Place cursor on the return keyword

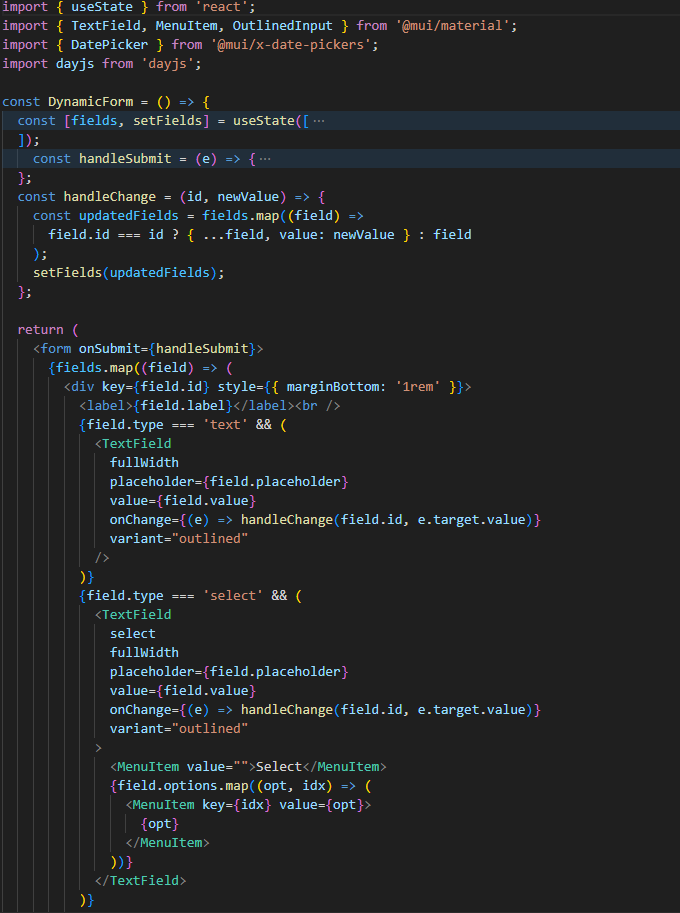tap(40, 329)
